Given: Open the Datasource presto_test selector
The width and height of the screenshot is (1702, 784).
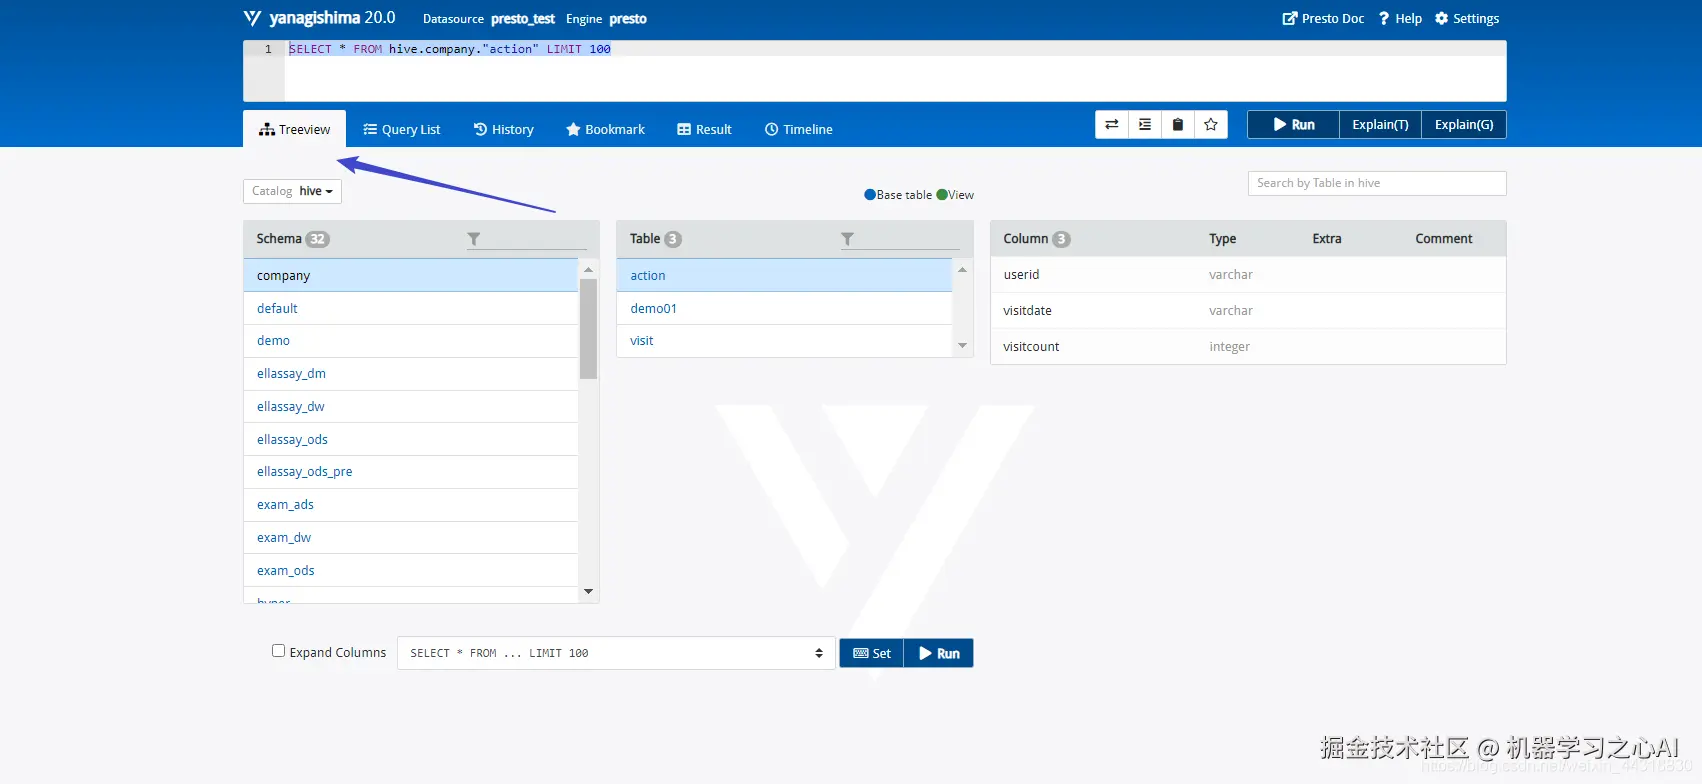Looking at the screenshot, I should tap(489, 19).
